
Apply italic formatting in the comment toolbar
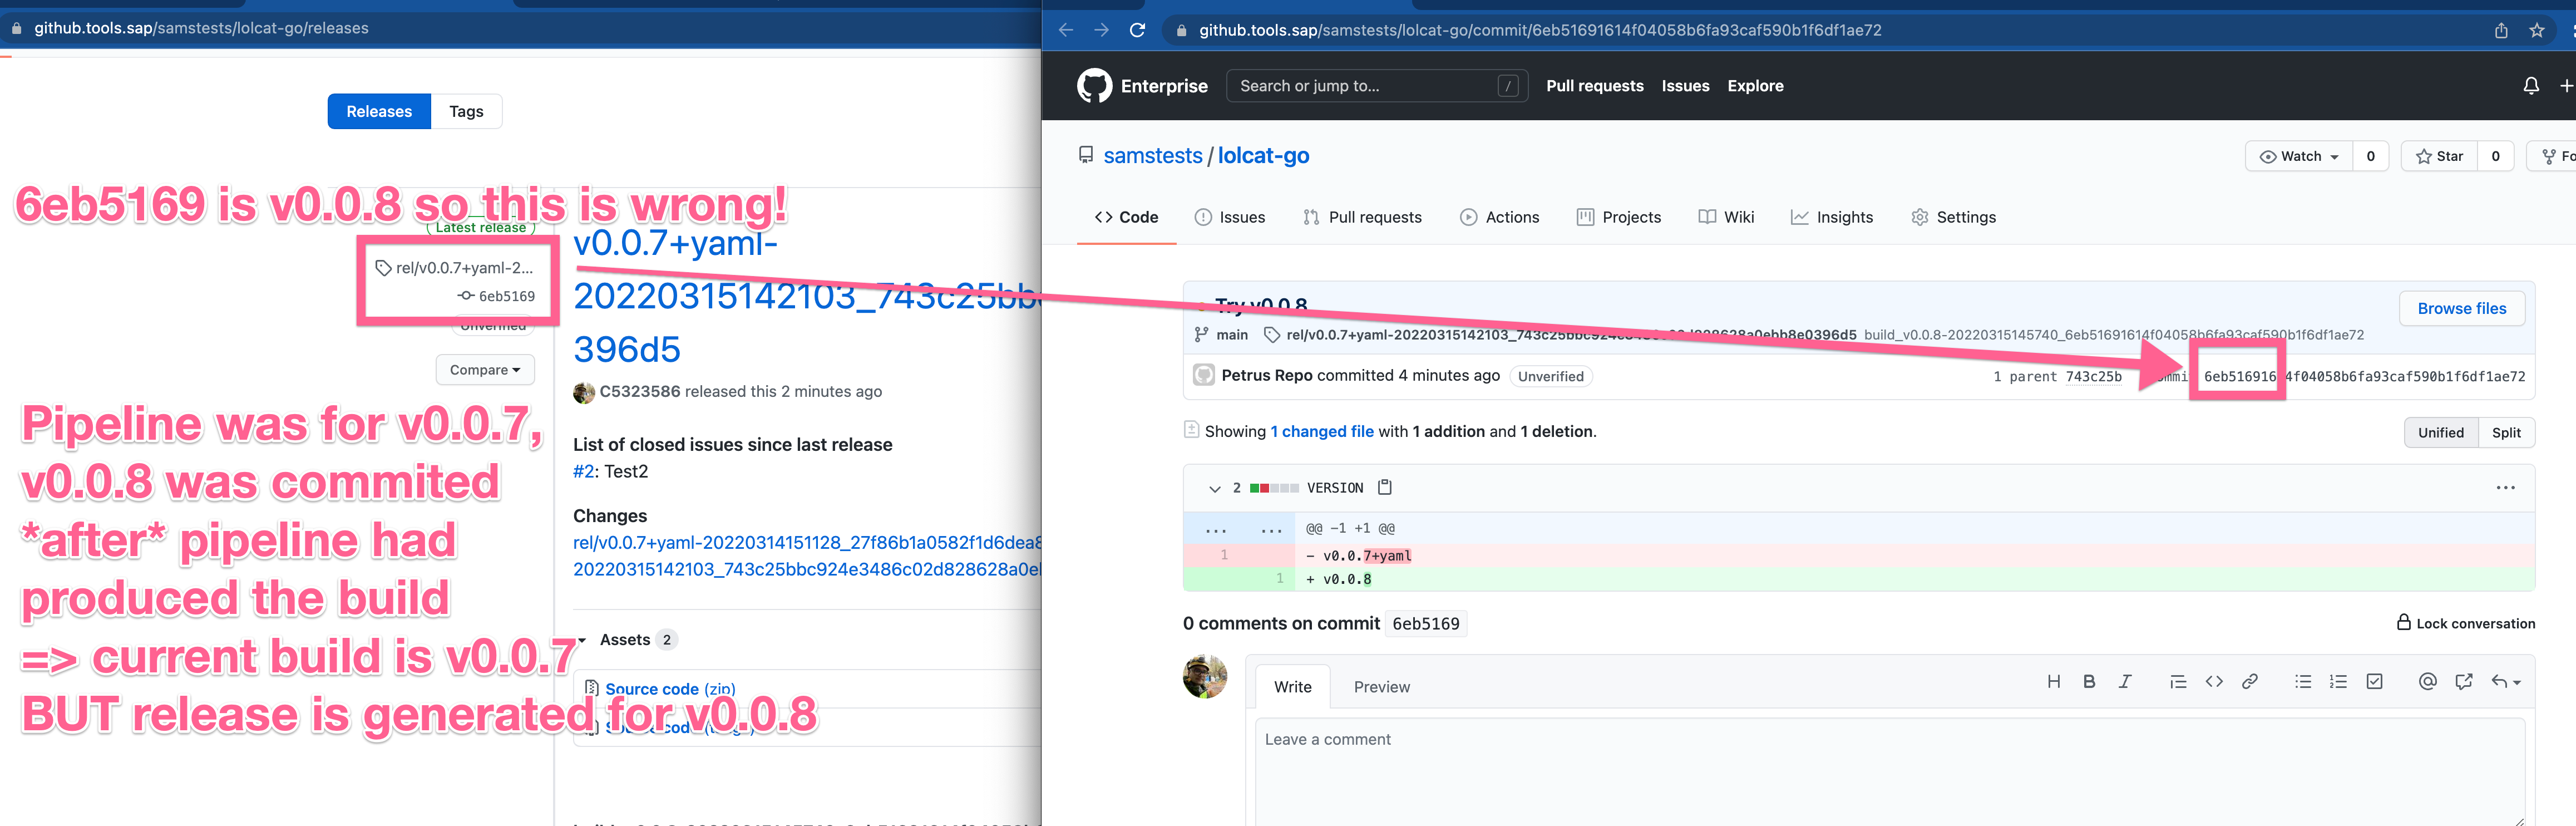[2124, 681]
